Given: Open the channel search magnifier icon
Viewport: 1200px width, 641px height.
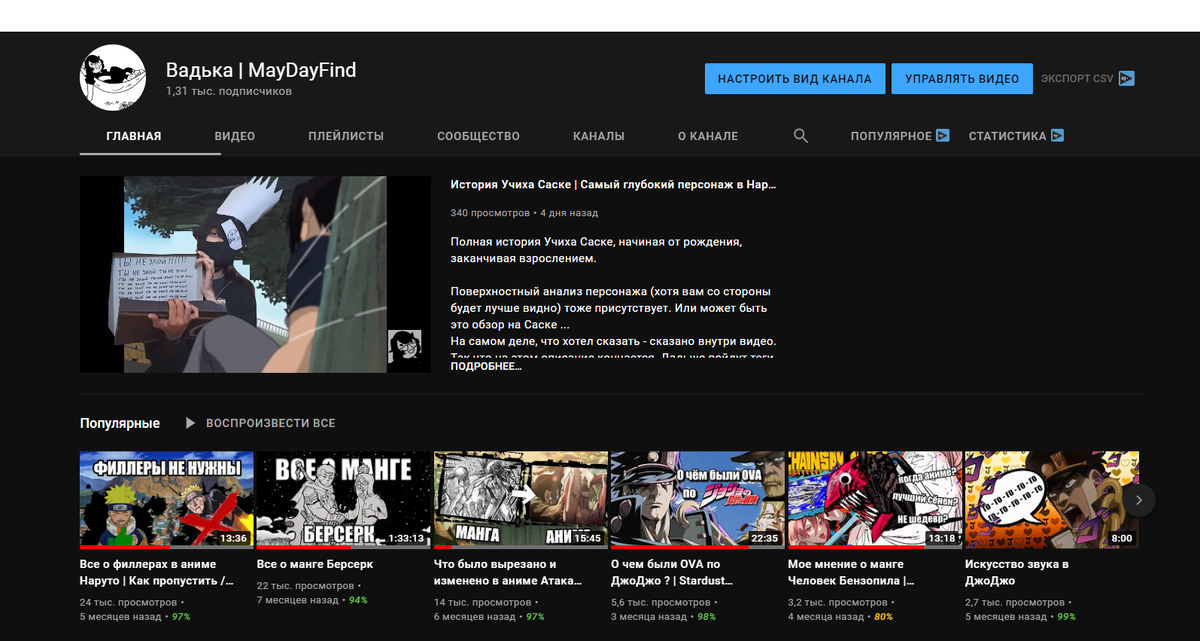Looking at the screenshot, I should pyautogui.click(x=801, y=136).
